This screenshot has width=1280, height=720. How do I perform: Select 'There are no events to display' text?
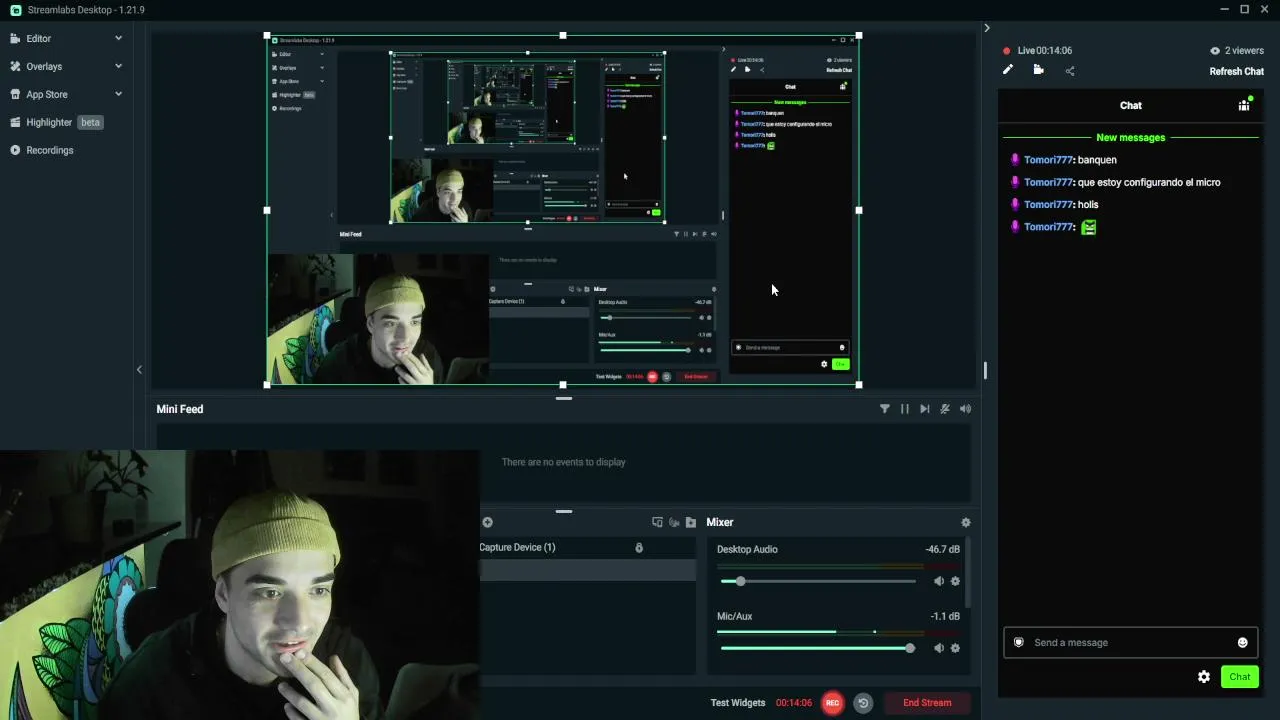(563, 462)
